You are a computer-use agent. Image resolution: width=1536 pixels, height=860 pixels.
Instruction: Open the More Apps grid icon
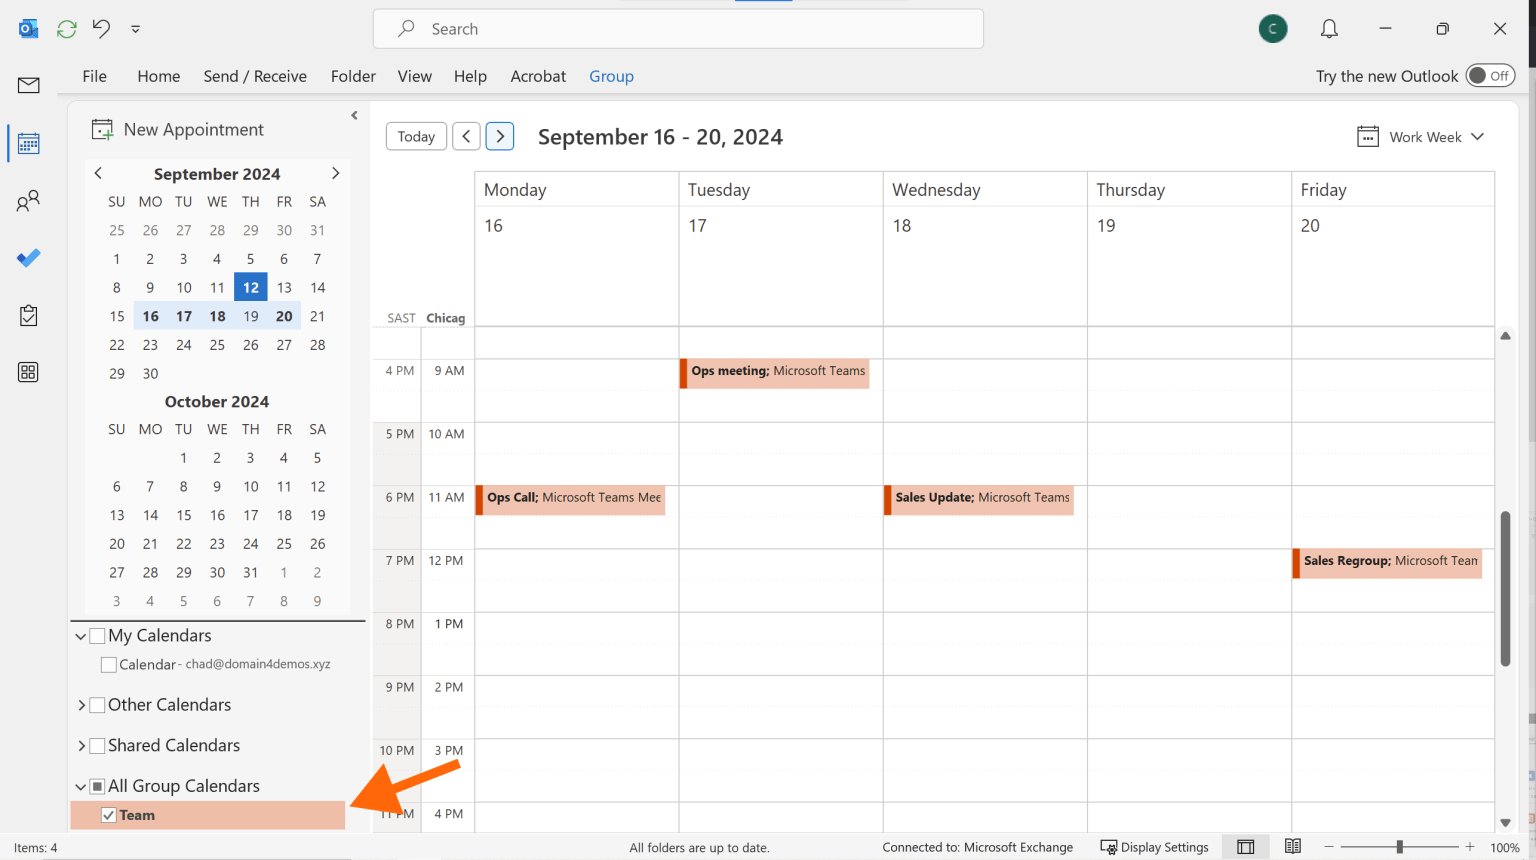(x=28, y=372)
